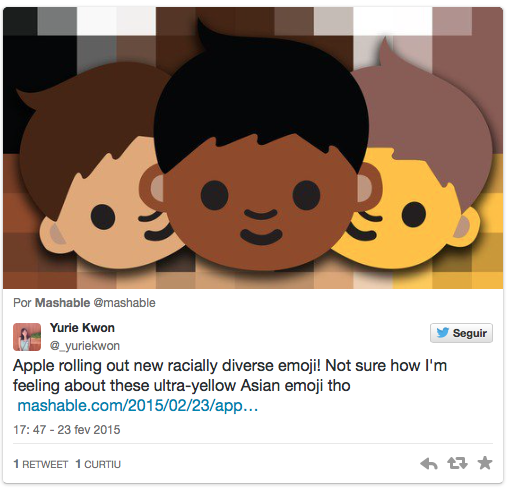The height and width of the screenshot is (489, 508).
Task: View the 1 RETWEET count
Action: (41, 464)
